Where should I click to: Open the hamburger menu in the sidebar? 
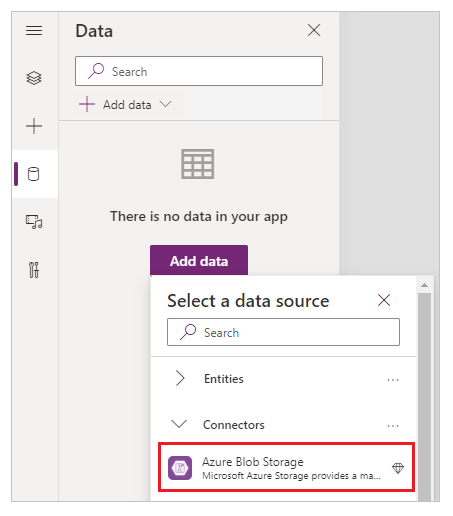tap(34, 31)
